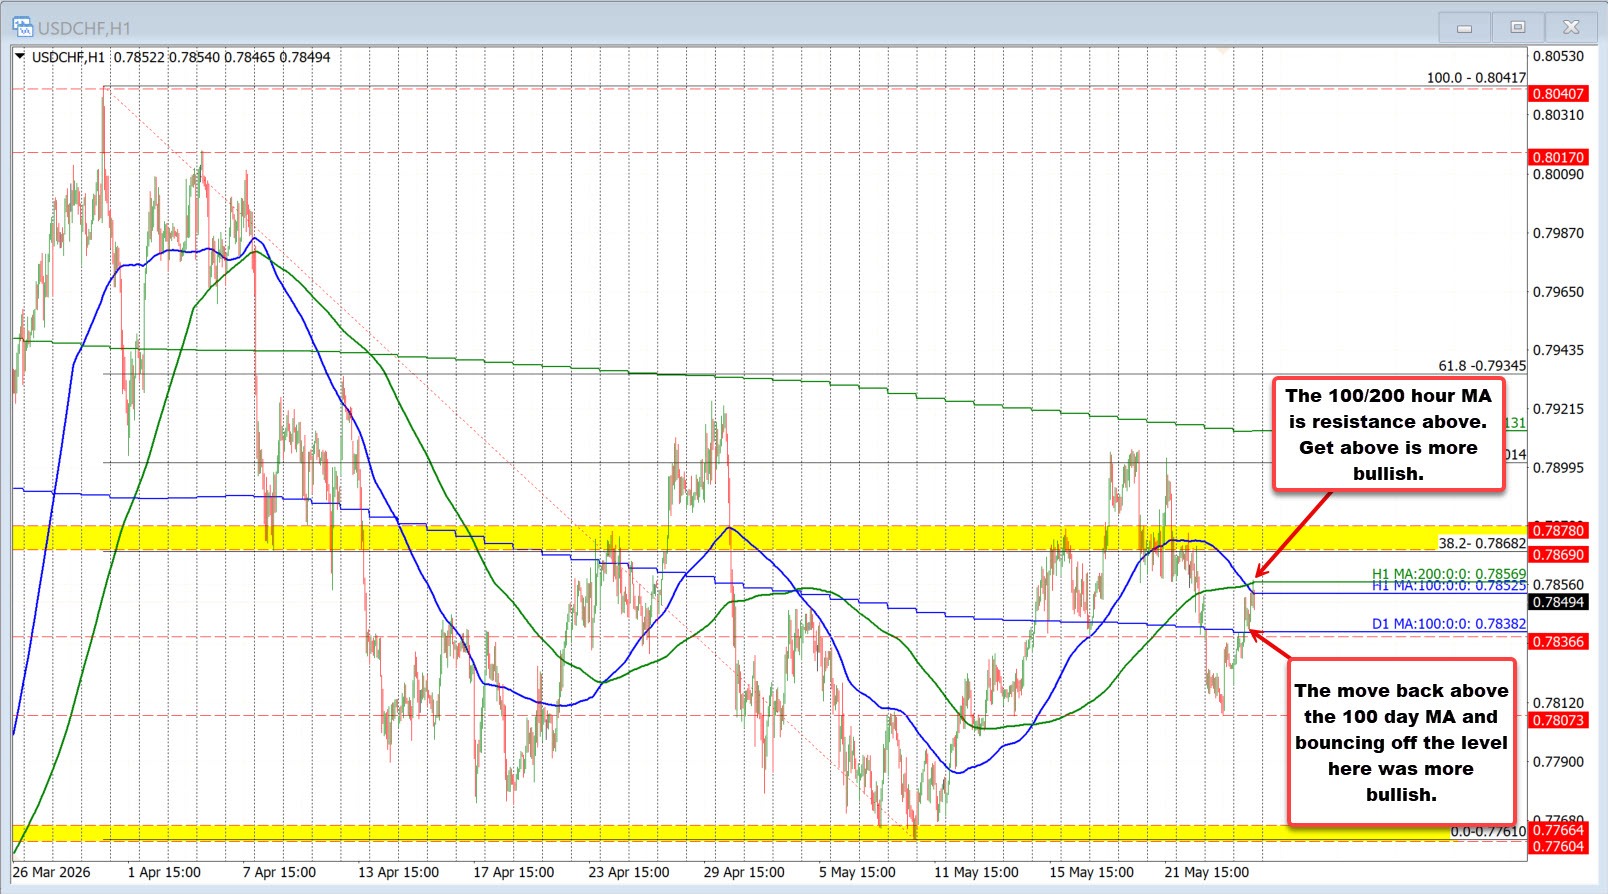Click the red 0.80170 price tag

coord(1559,157)
